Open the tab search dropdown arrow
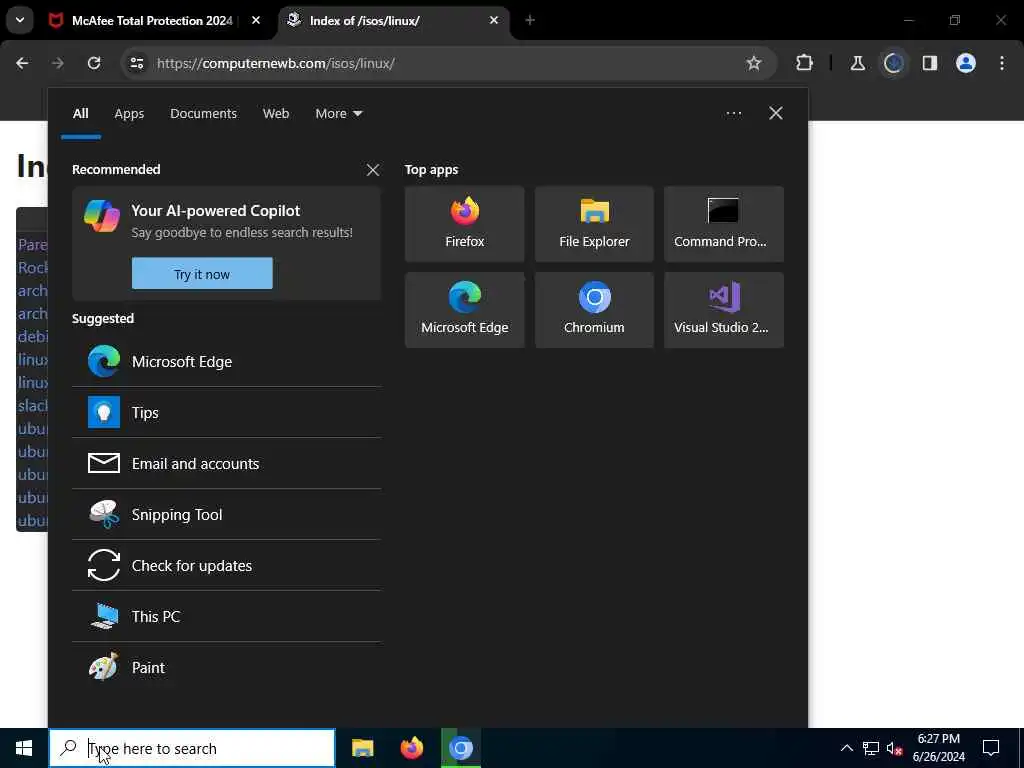1024x768 pixels. tap(20, 20)
